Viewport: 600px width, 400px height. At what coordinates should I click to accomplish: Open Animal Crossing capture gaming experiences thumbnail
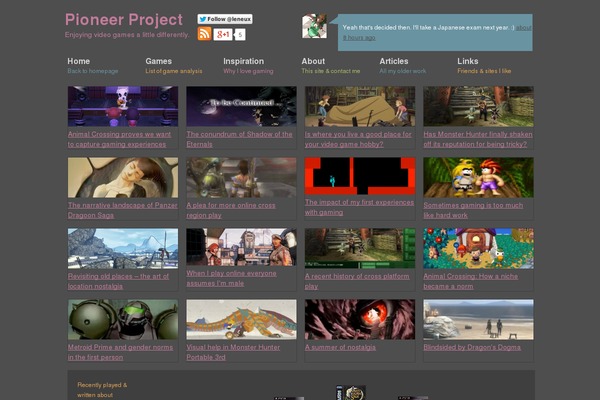pyautogui.click(x=123, y=106)
